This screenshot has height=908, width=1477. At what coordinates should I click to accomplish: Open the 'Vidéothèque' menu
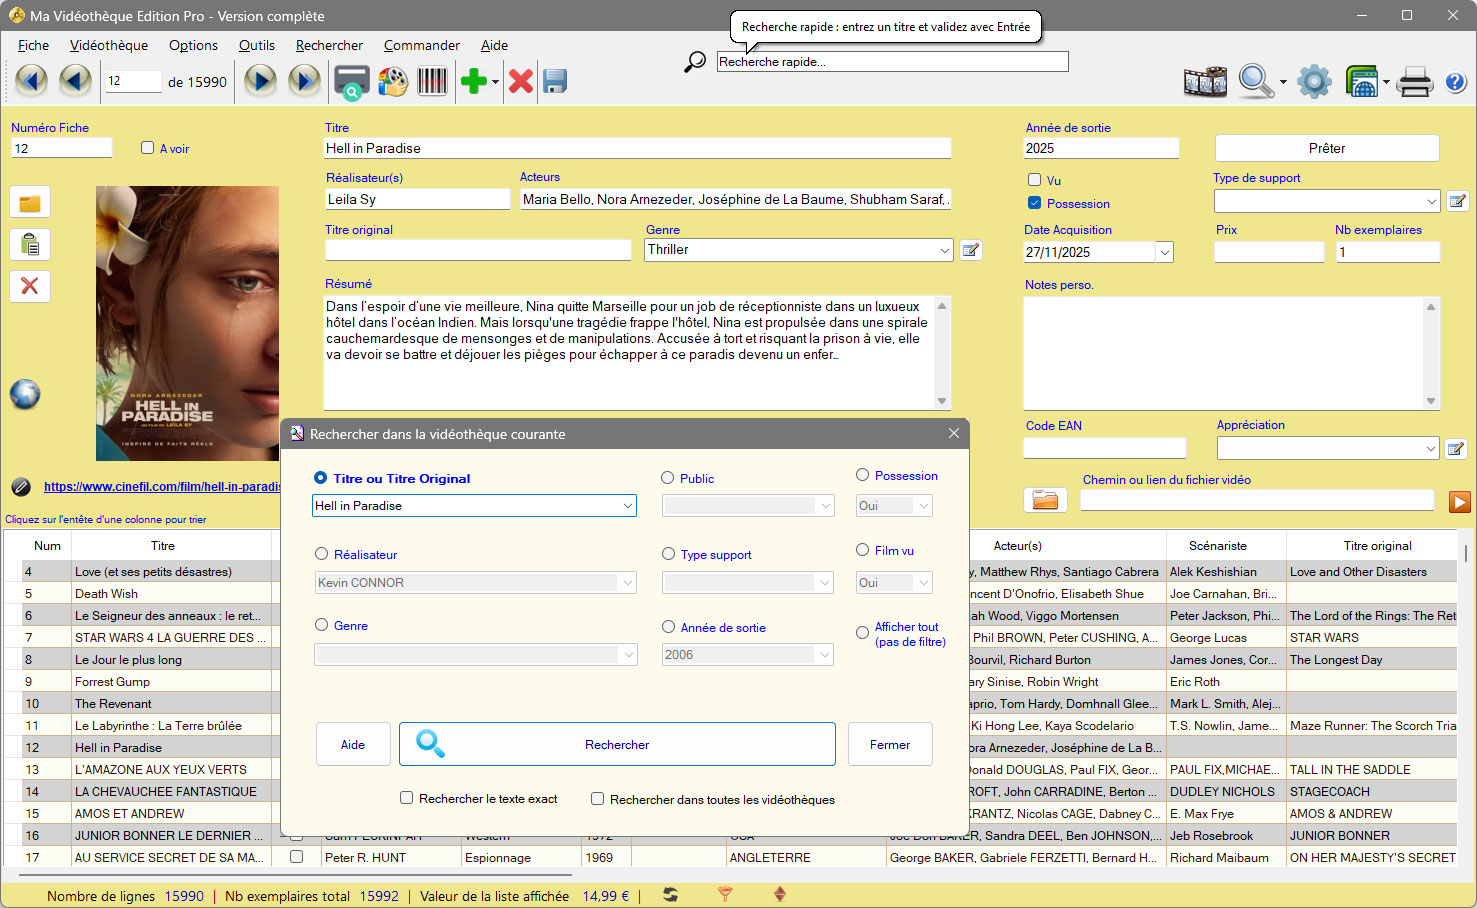[109, 45]
